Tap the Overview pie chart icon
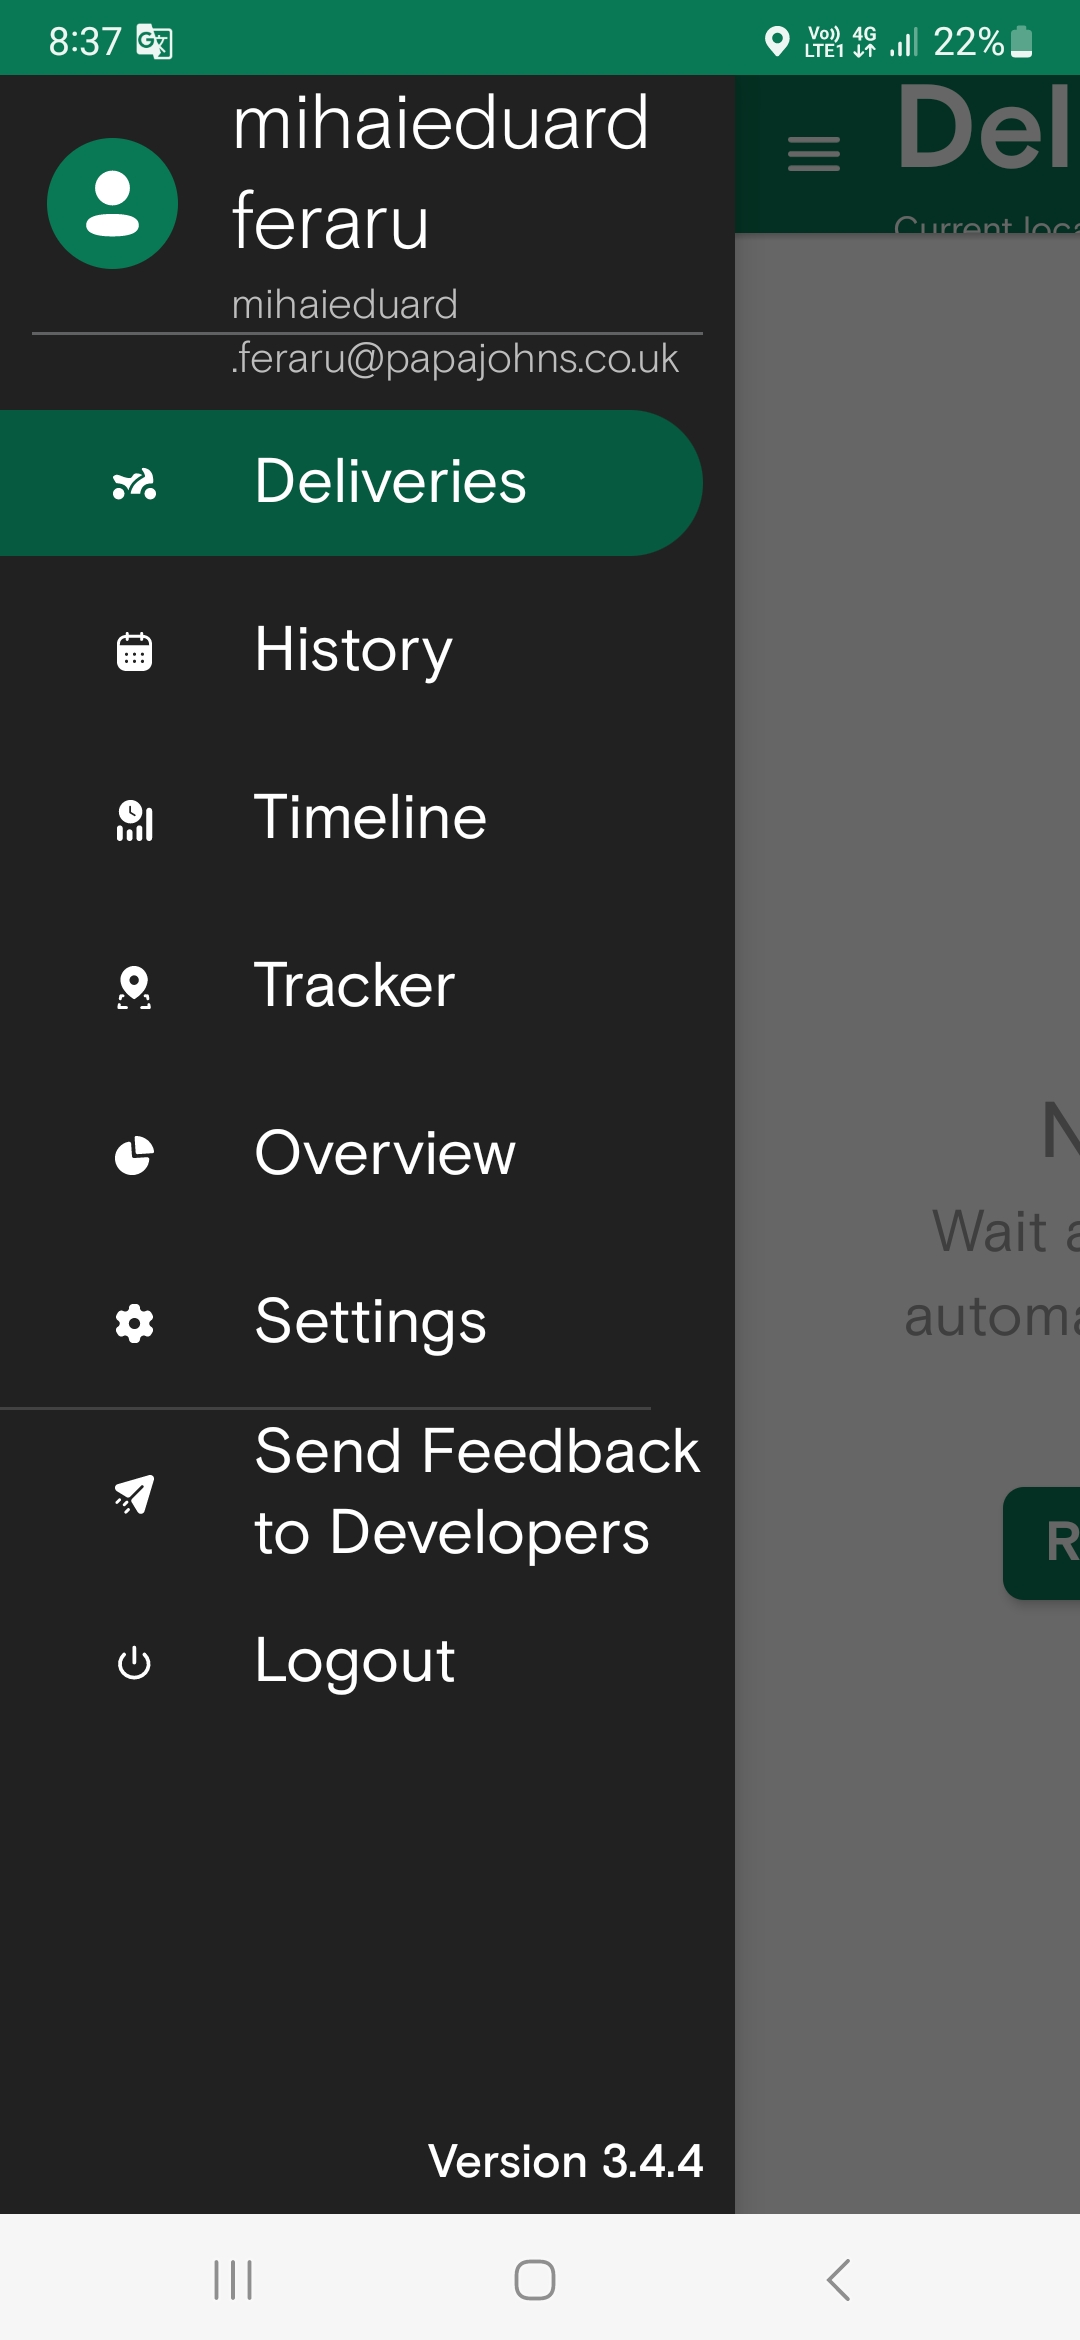Image resolution: width=1080 pixels, height=2340 pixels. (x=134, y=1156)
